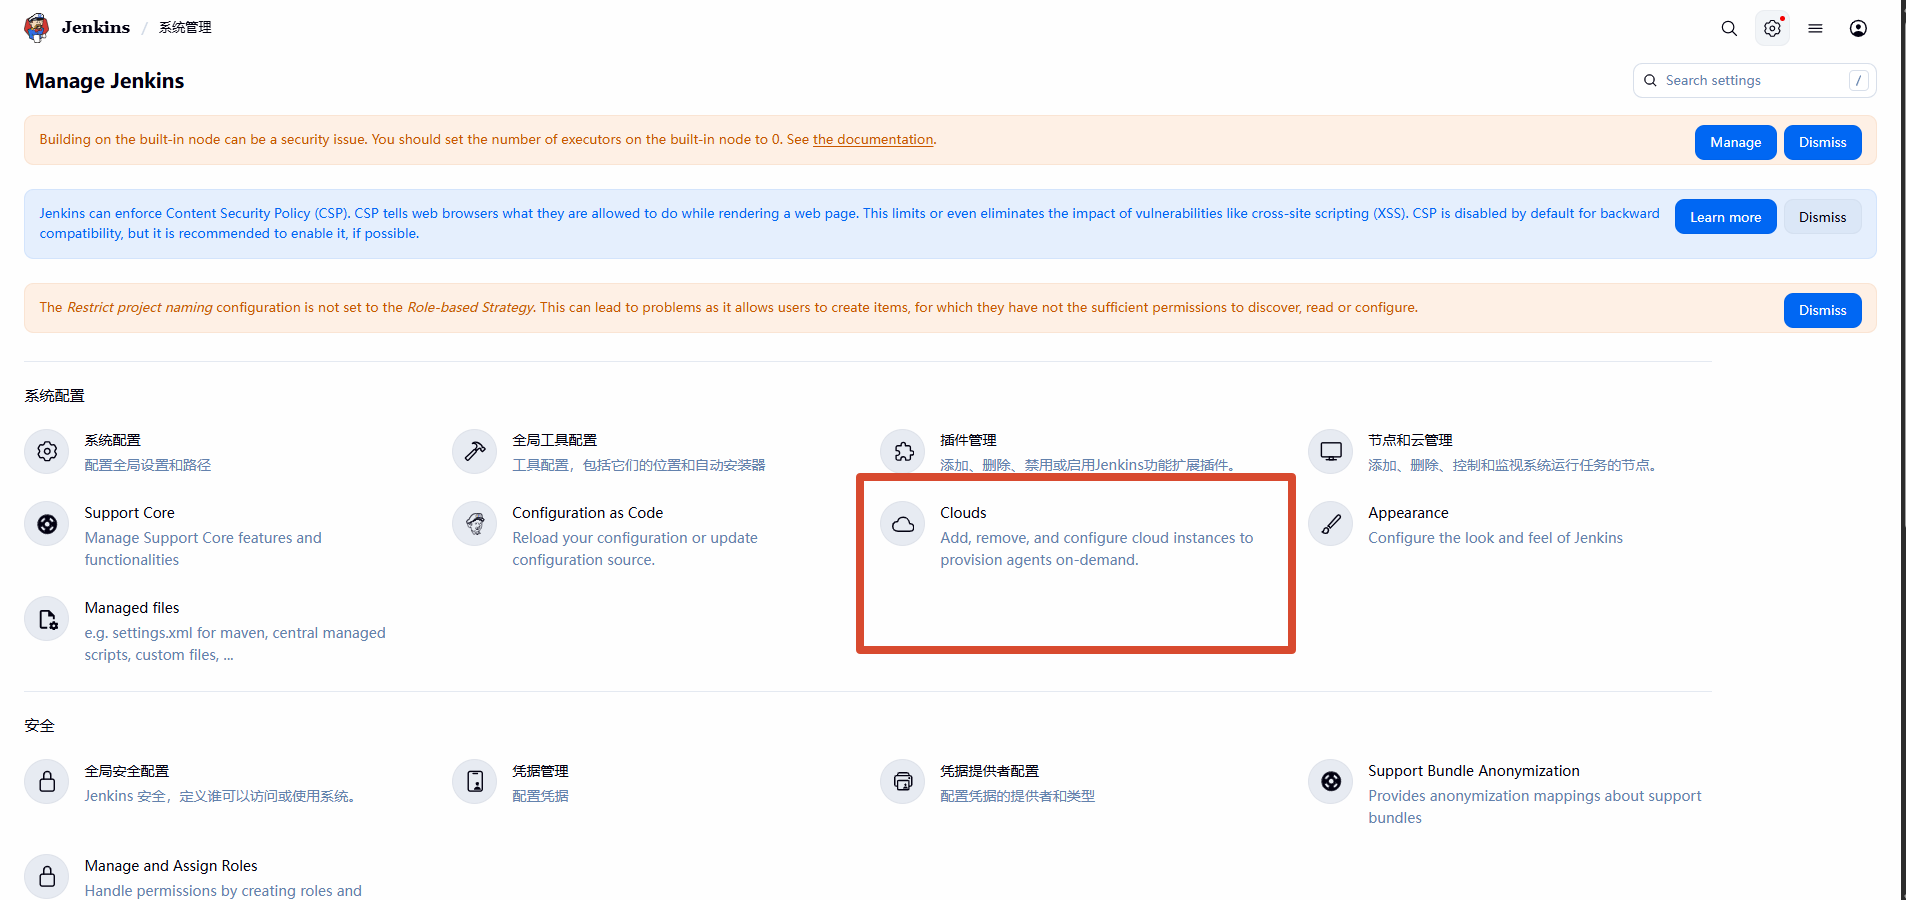Screen dimensions: 1906x900
Task: Open 系统管理 breadcrumb
Action: tap(185, 27)
